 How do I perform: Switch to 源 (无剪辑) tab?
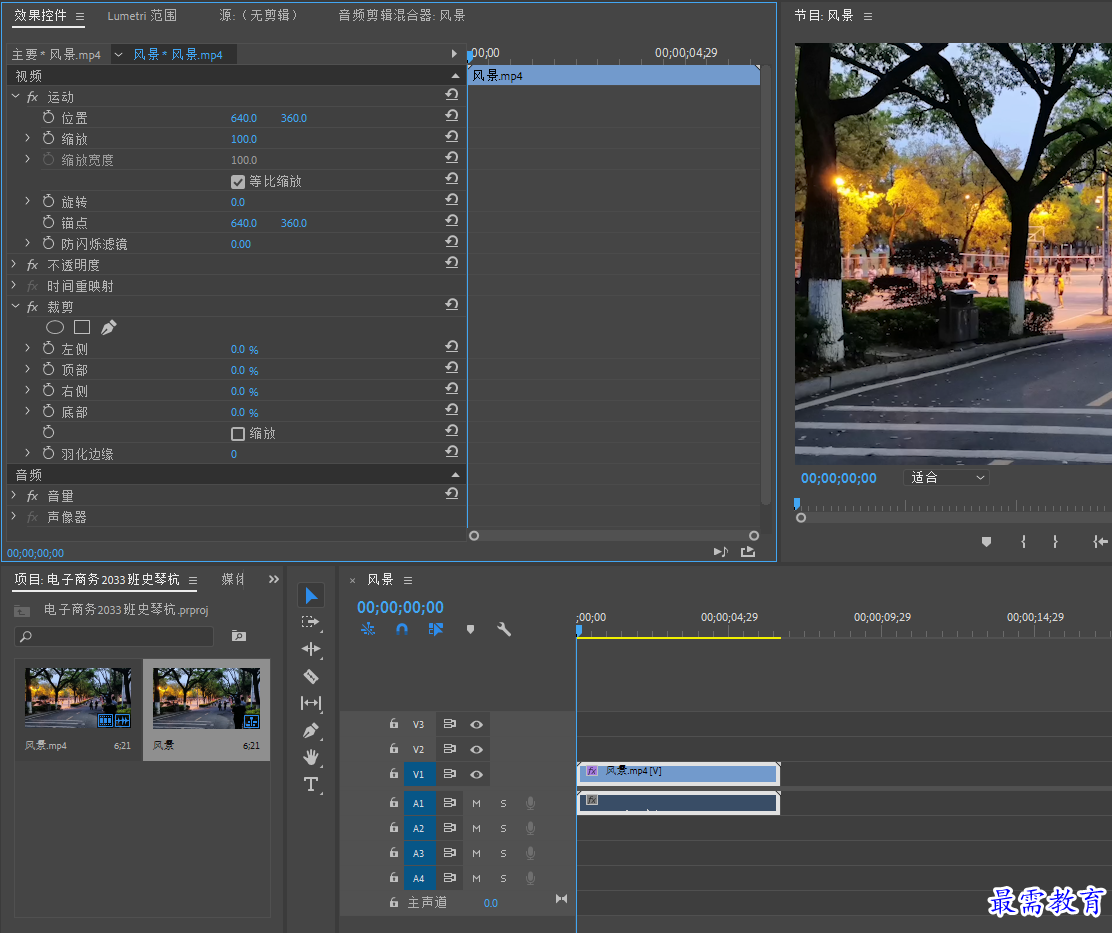click(258, 16)
